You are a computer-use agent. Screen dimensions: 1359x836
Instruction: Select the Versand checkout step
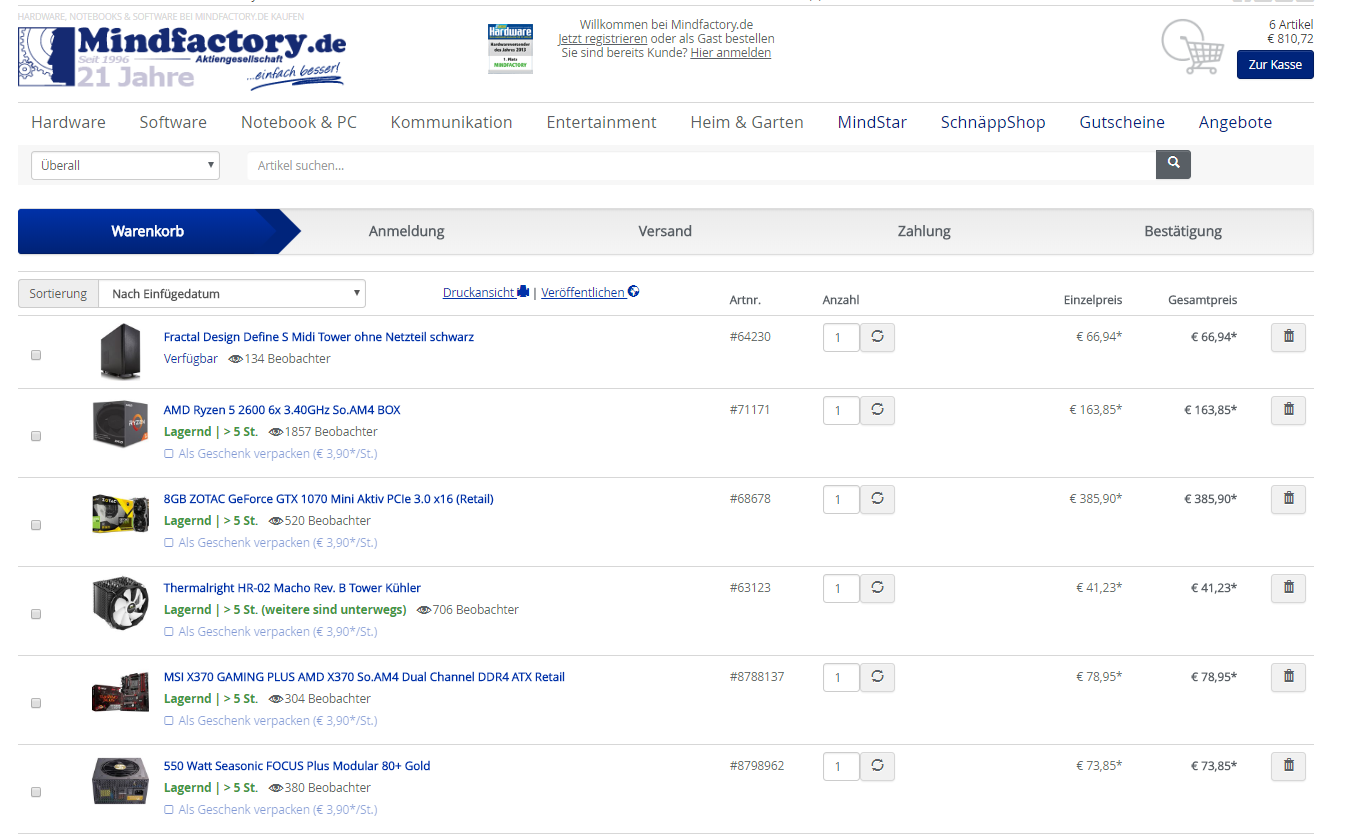click(665, 231)
